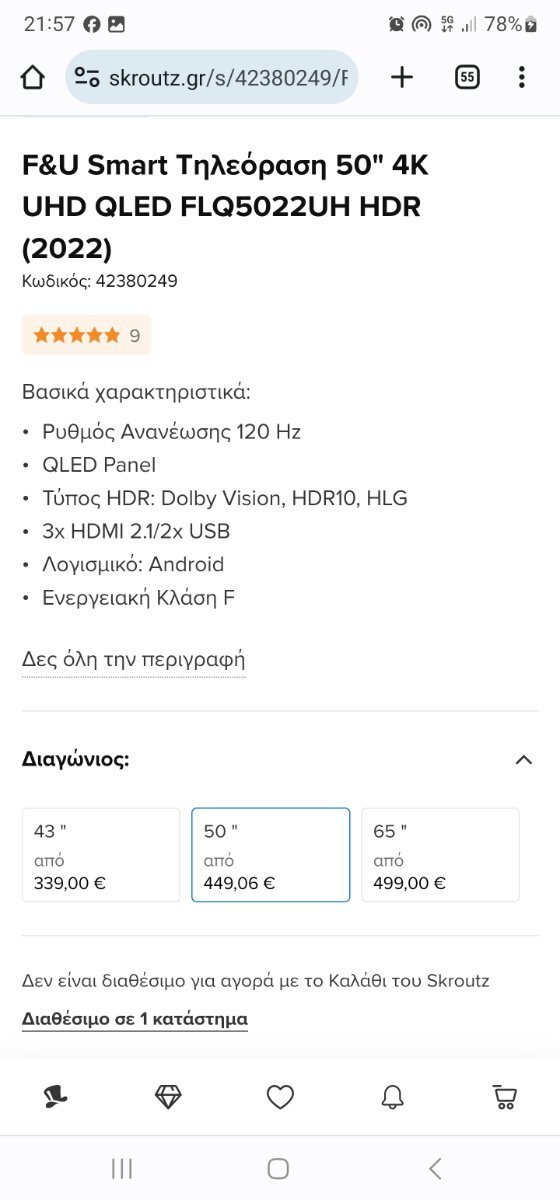Open the shopping cart icon in bottom bar
Image resolution: width=560 pixels, height=1200 pixels.
505,1097
